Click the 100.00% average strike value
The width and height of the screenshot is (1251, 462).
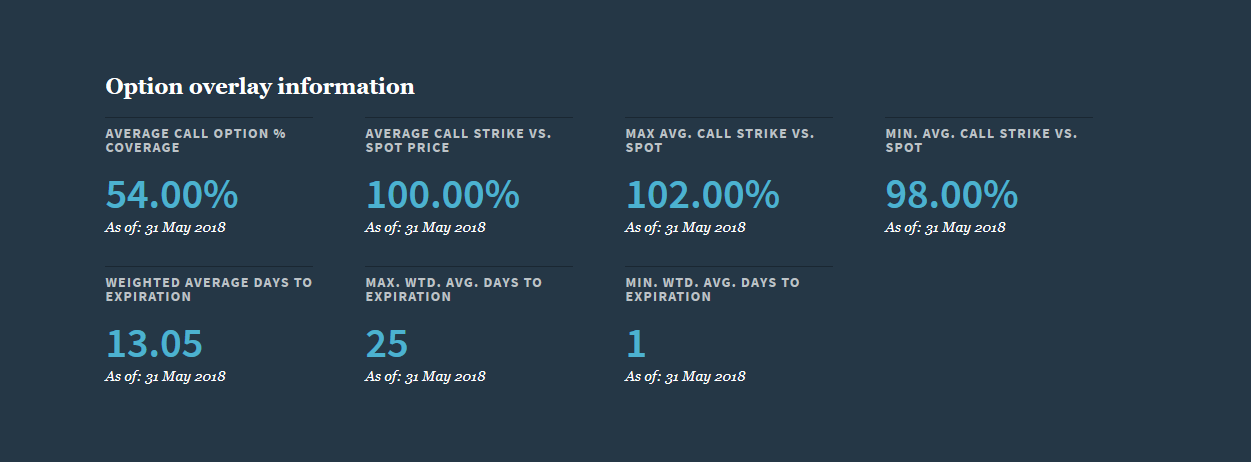click(x=442, y=194)
